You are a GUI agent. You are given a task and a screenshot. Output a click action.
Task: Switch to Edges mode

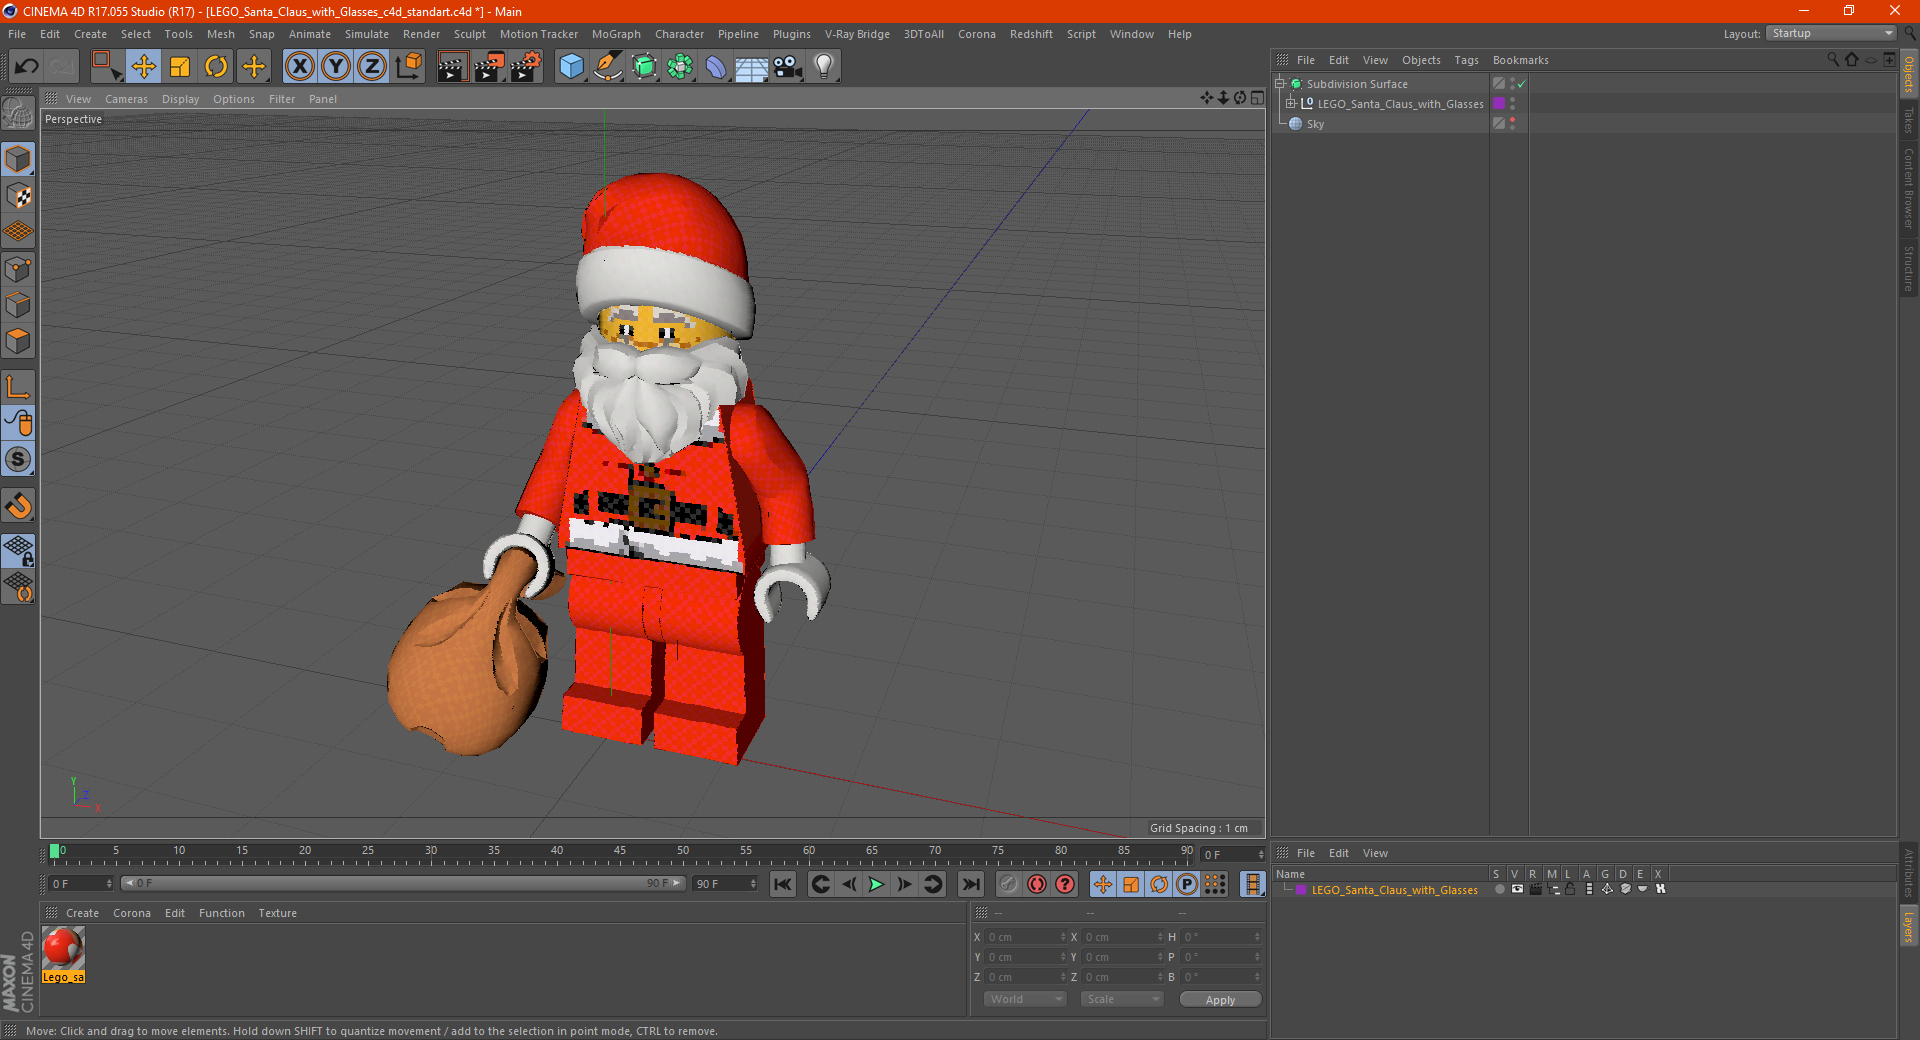[18, 305]
